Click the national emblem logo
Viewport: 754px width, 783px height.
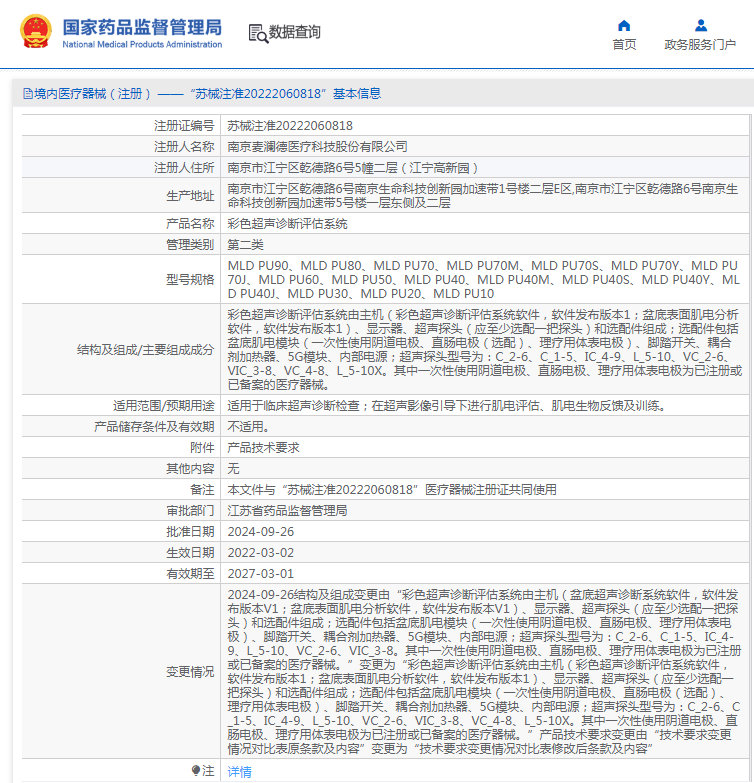[x=33, y=32]
